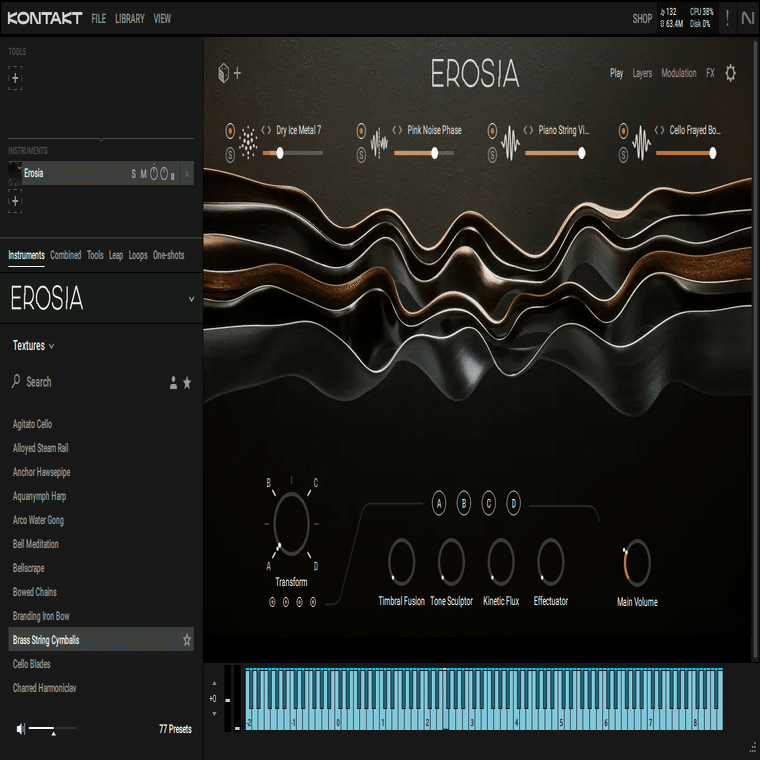This screenshot has width=760, height=760.
Task: Browse Cello Frayed Bo... source arrows
Action: coord(660,130)
